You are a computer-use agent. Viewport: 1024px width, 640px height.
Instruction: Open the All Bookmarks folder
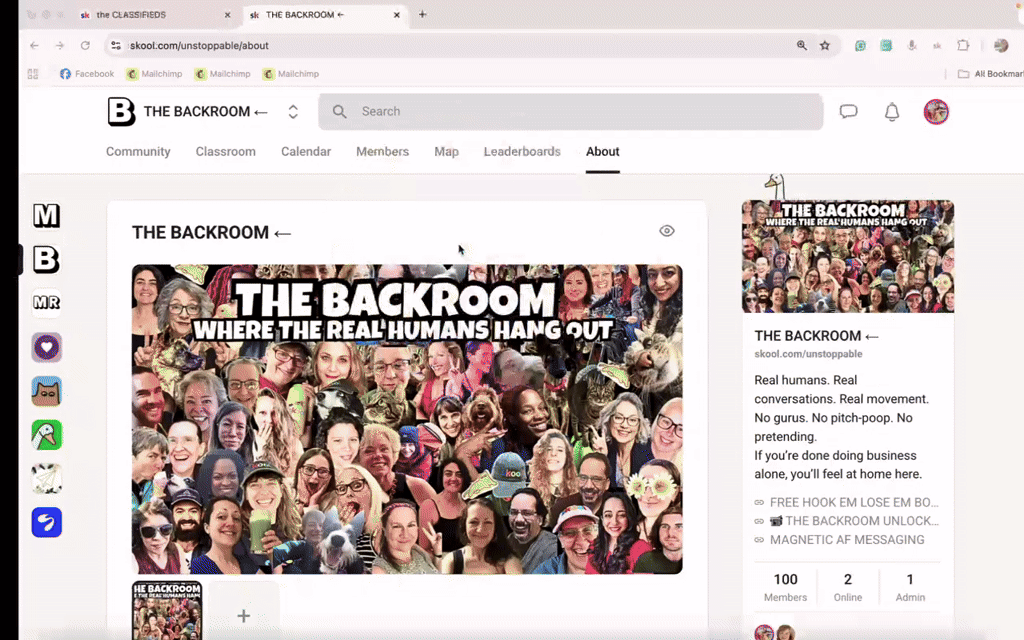(x=990, y=74)
